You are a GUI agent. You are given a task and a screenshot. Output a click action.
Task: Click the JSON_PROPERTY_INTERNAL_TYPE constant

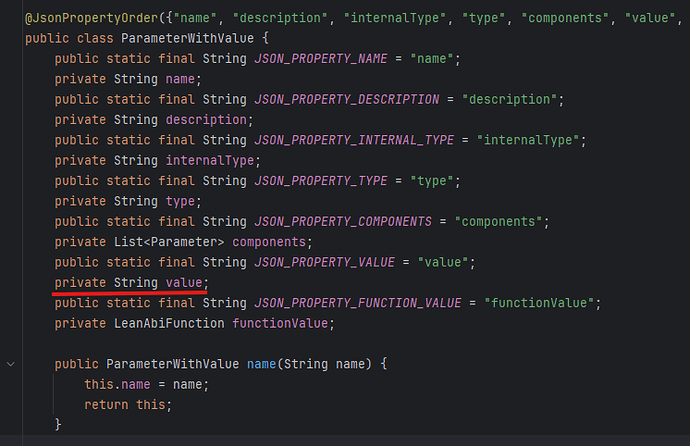tap(354, 140)
